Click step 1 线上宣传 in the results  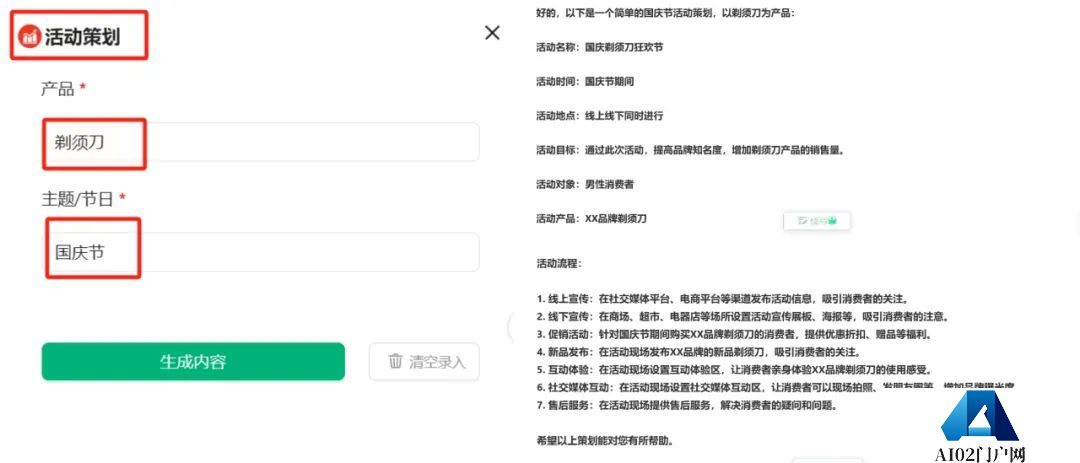(723, 299)
